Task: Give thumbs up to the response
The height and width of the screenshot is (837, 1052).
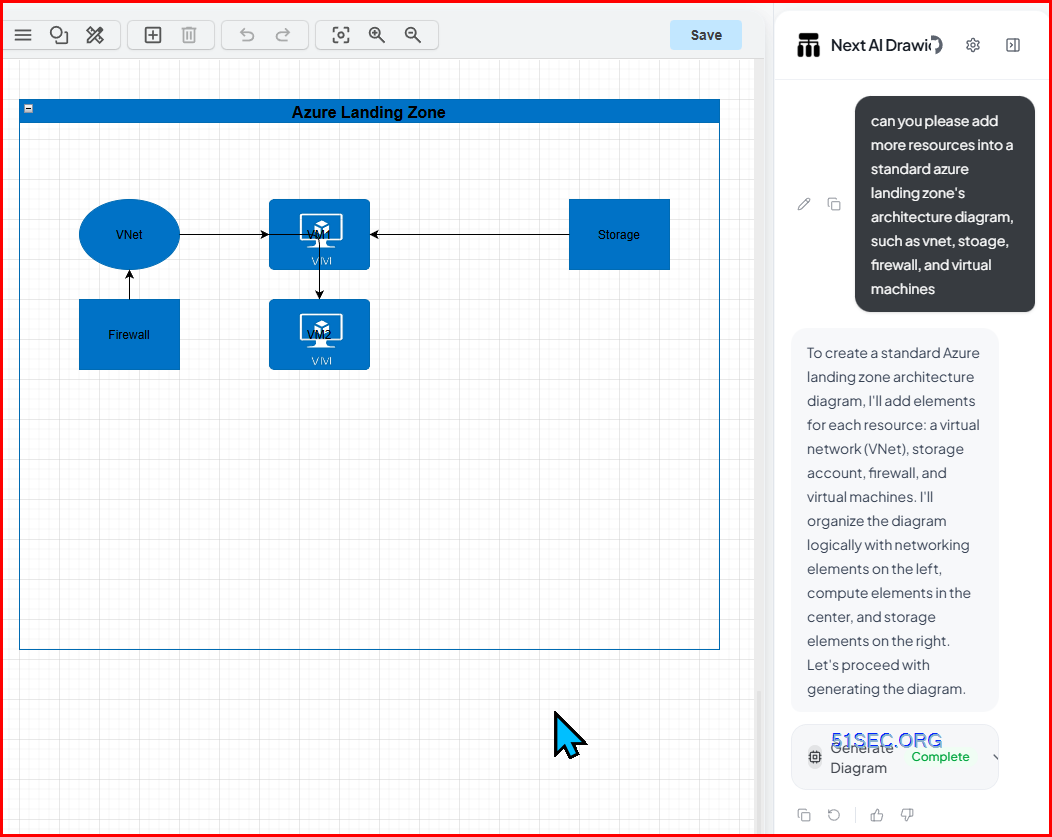Action: point(877,815)
